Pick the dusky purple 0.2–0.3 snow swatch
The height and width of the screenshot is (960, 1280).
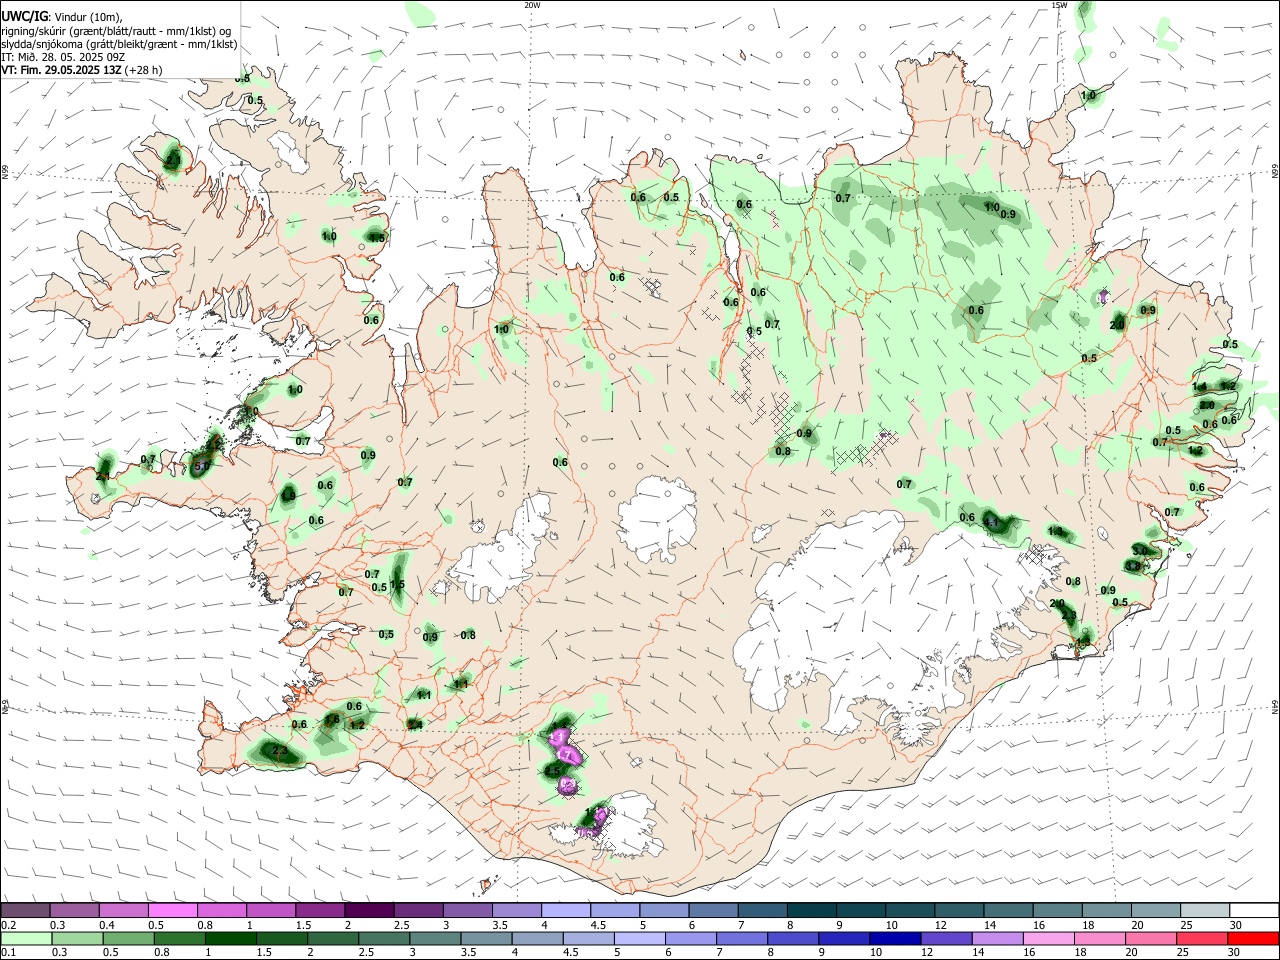pos(26,911)
